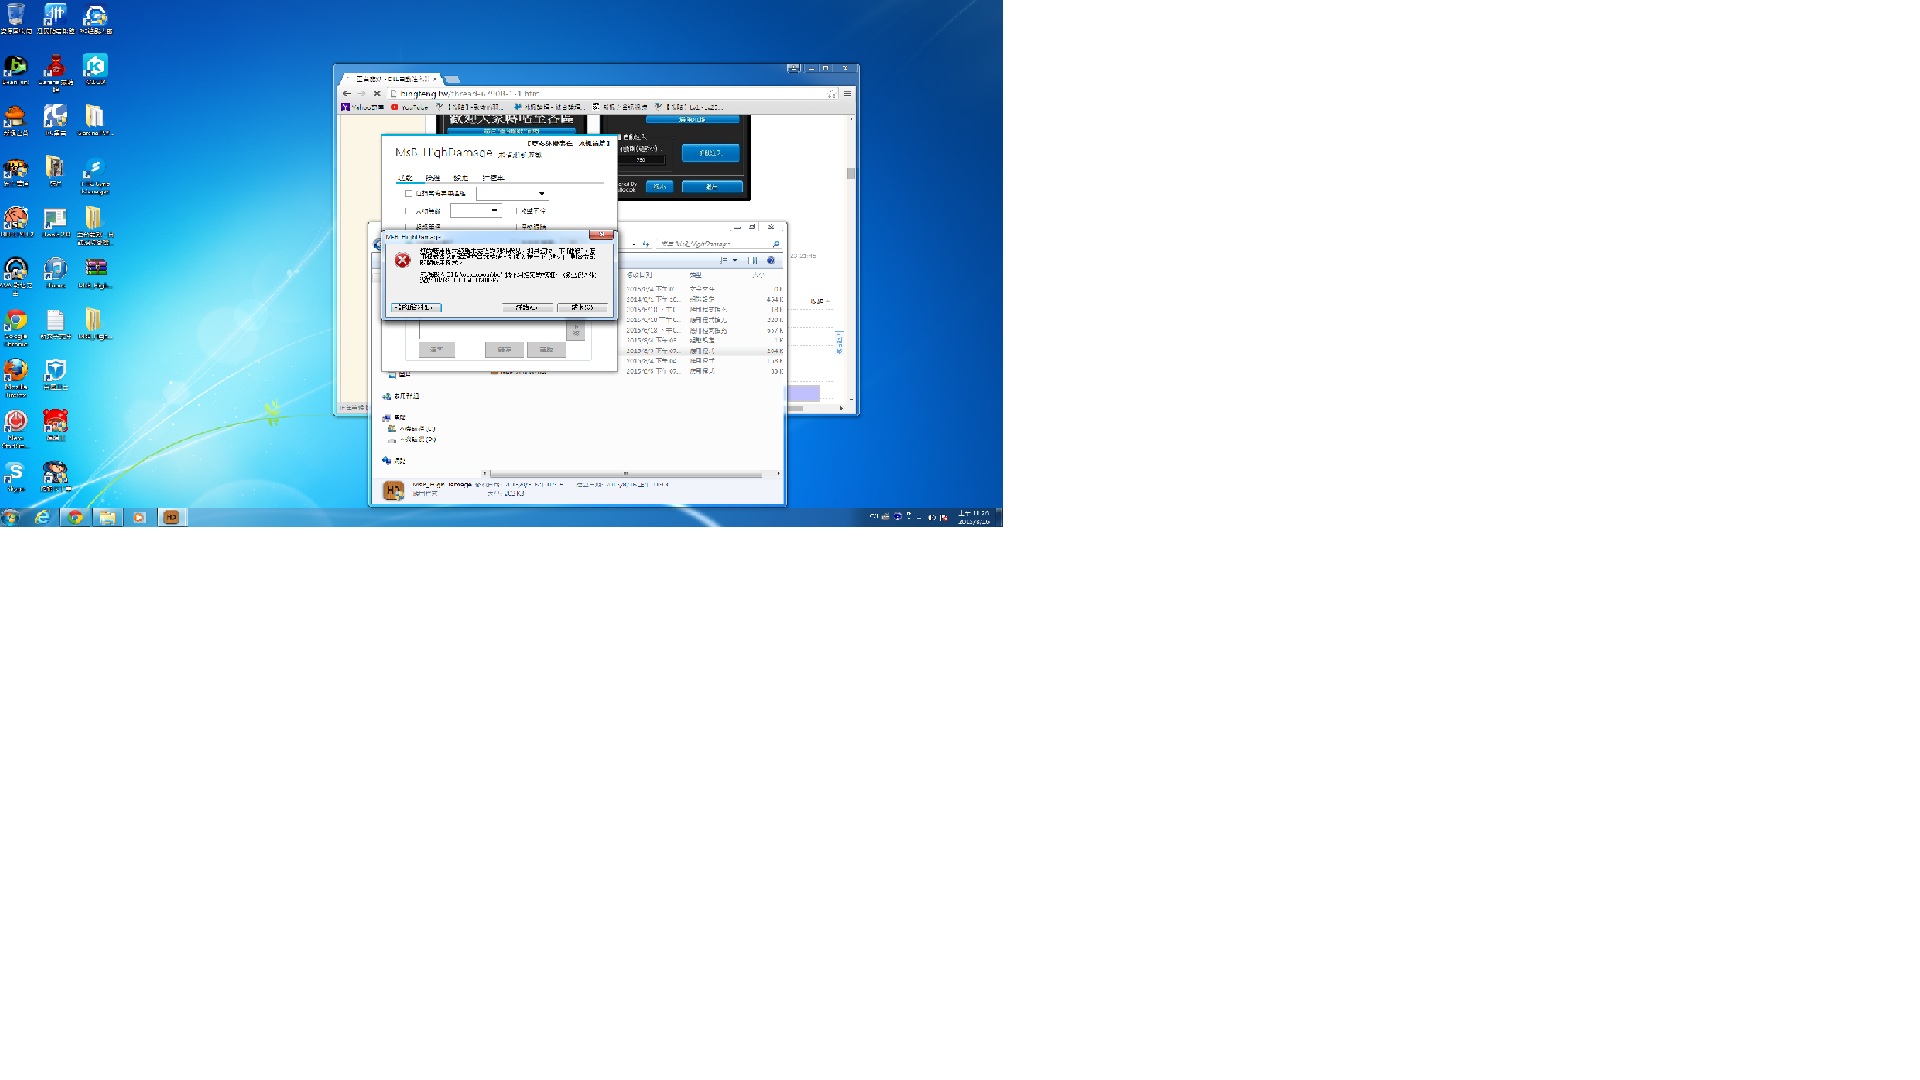Switch to second tab in MsB HighDamage
This screenshot has width=1920, height=1080.
point(432,178)
